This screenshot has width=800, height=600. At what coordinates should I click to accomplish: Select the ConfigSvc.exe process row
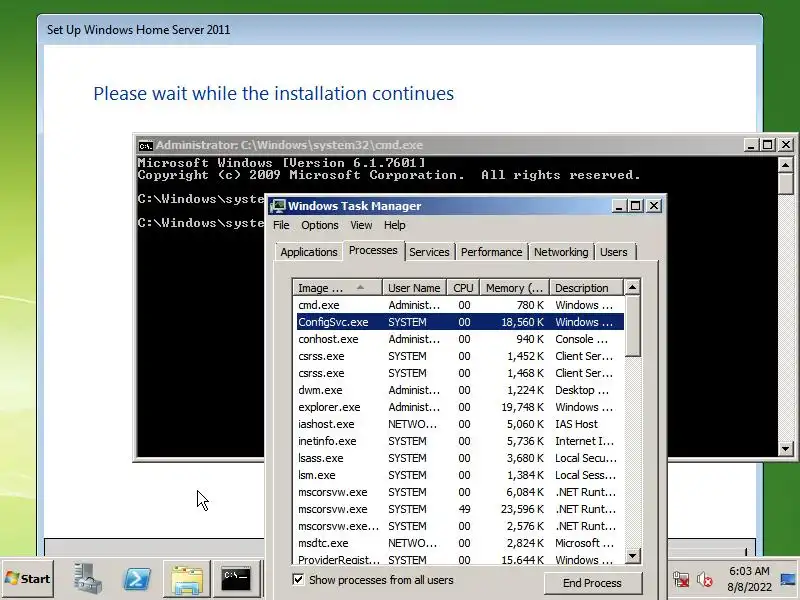[x=460, y=322]
